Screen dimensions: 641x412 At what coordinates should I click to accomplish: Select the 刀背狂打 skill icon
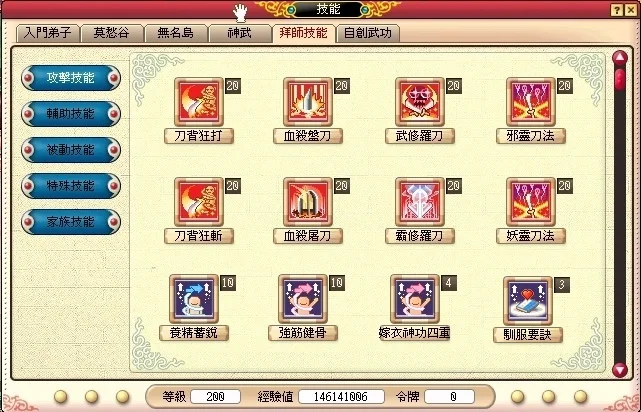(x=199, y=102)
